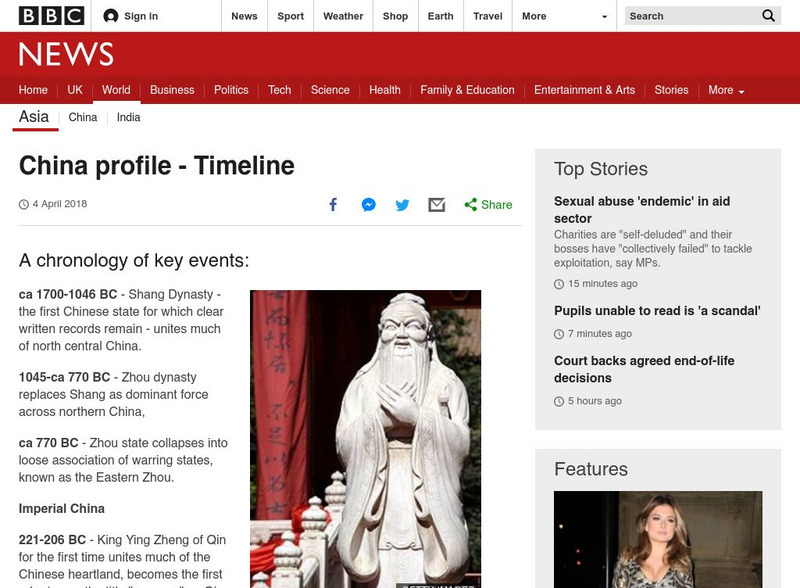Click the Features woman photo thumbnail

658,540
